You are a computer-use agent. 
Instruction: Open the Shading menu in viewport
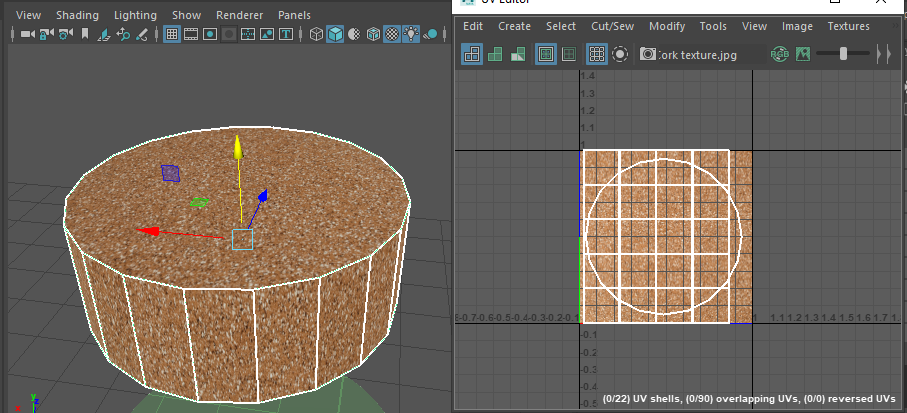point(77,16)
